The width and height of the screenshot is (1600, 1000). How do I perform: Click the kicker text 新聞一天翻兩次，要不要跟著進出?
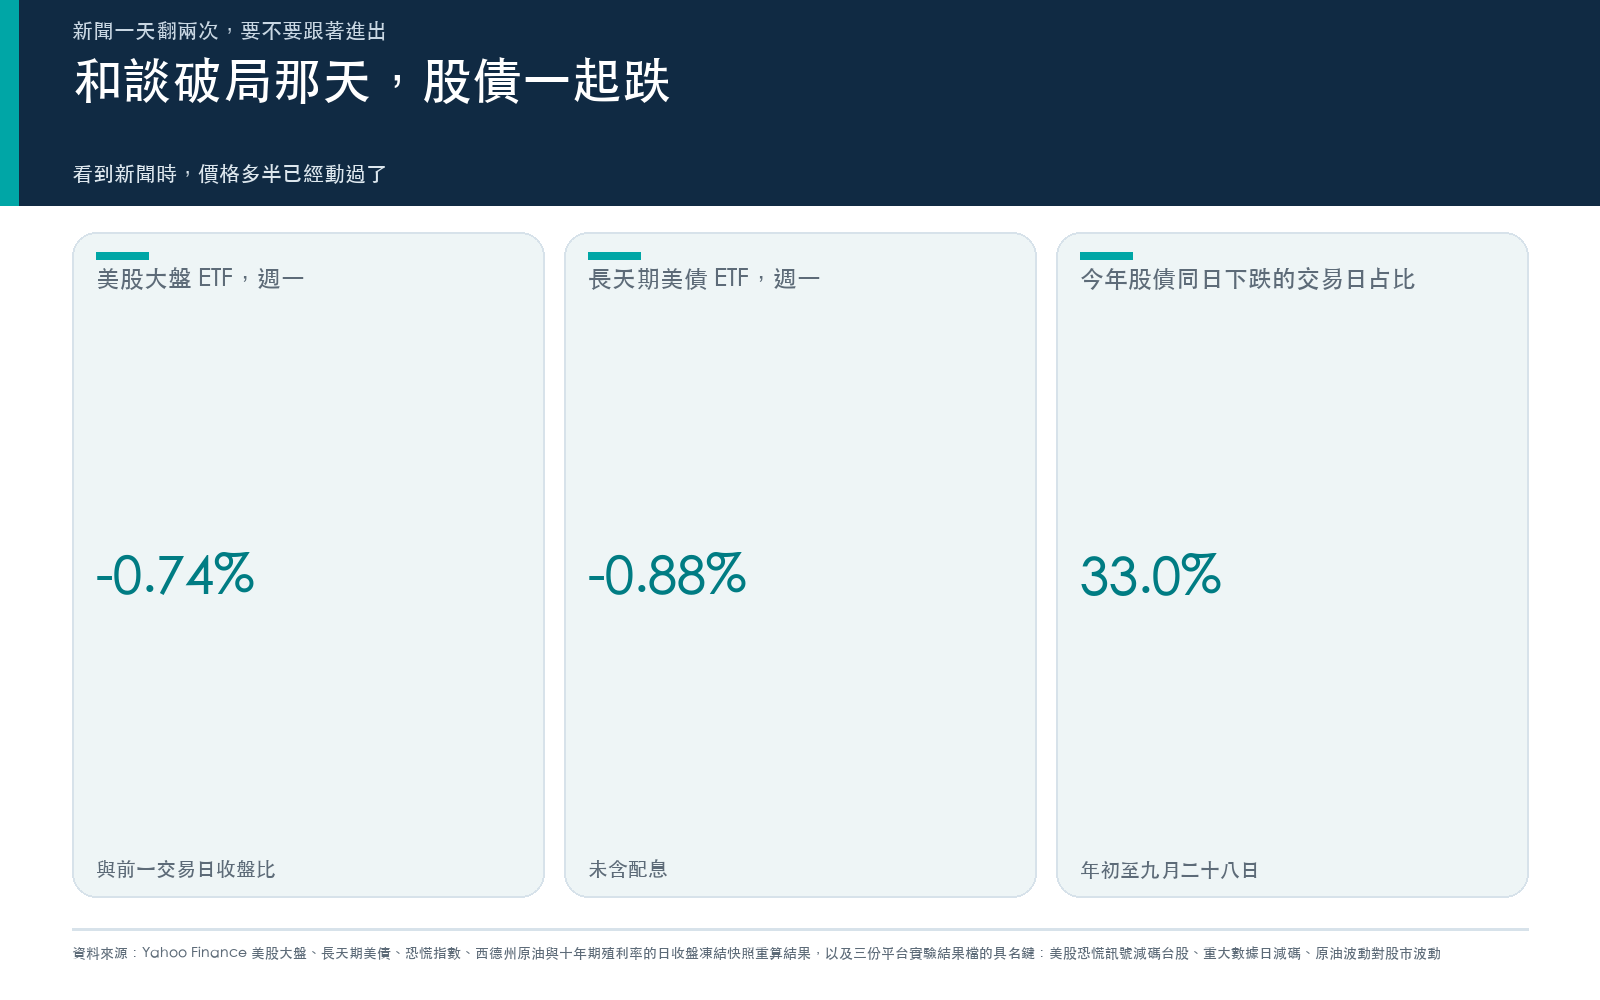229,31
